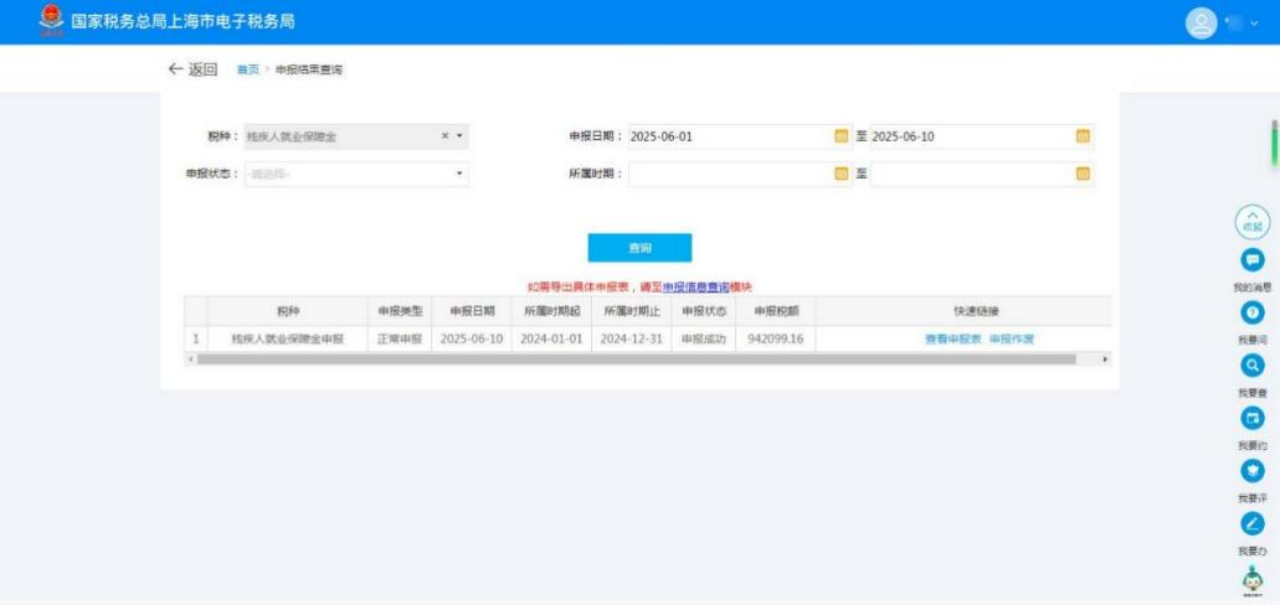Open calendar picker for 所属时期 field
The width and height of the screenshot is (1280, 605).
841,171
